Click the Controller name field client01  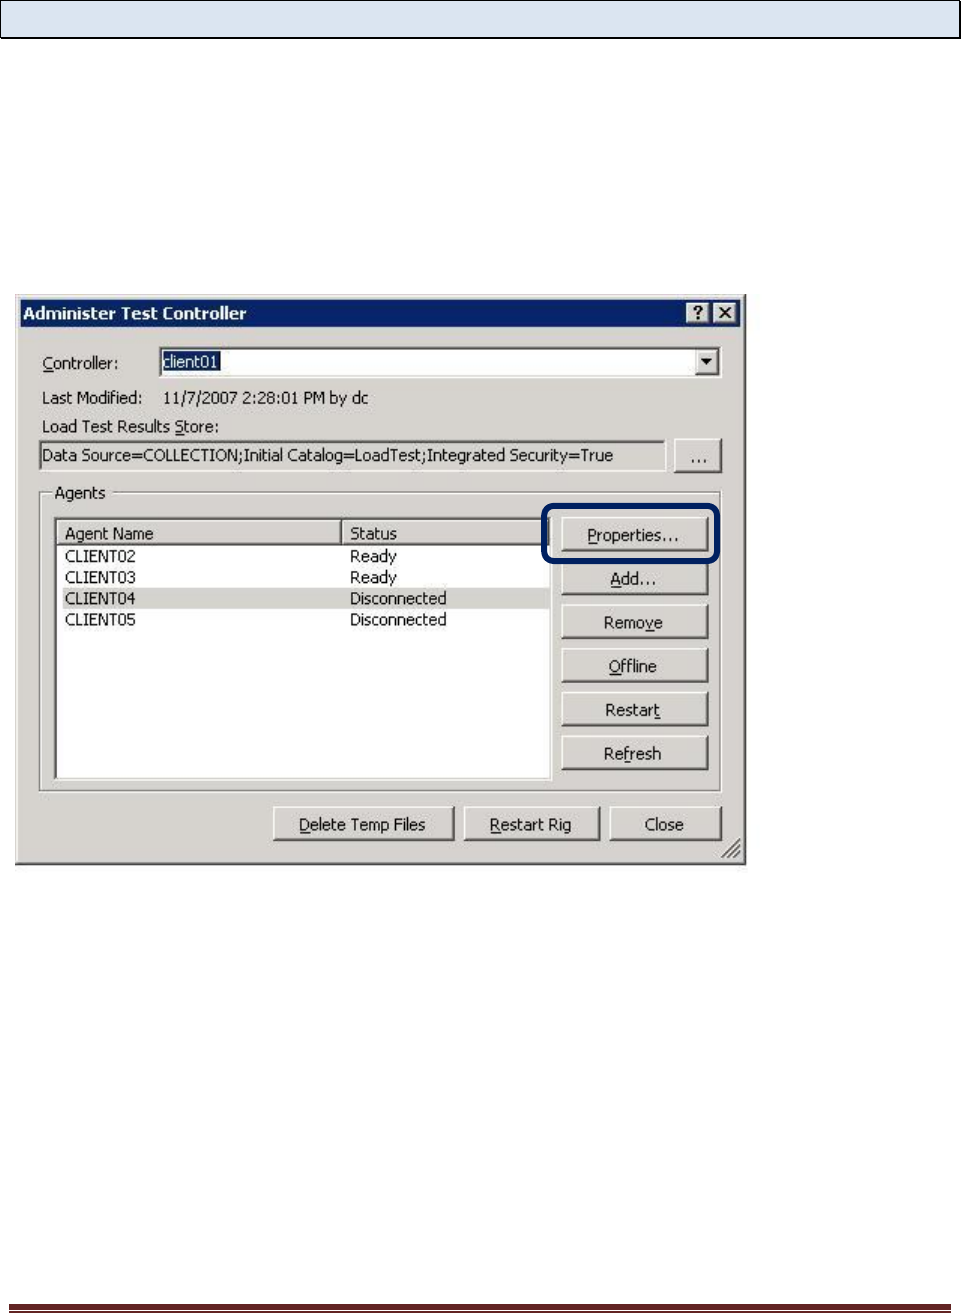pos(428,362)
